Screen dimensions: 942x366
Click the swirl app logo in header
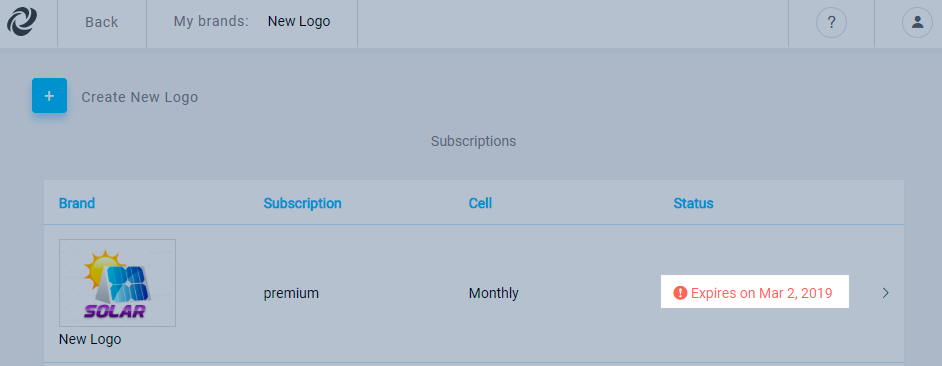pyautogui.click(x=22, y=22)
